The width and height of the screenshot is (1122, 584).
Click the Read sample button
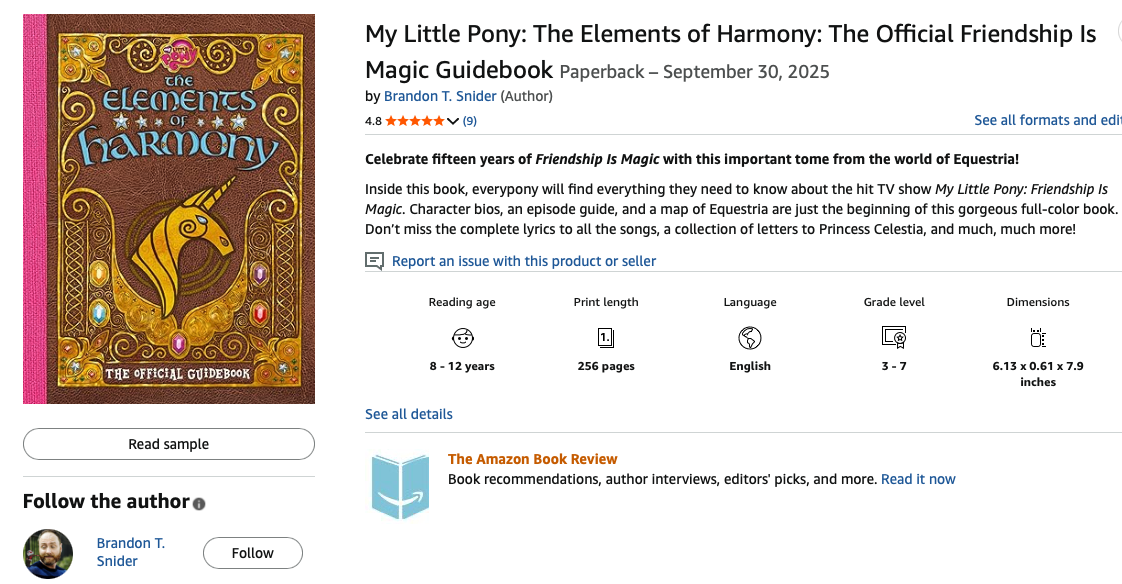(x=169, y=444)
